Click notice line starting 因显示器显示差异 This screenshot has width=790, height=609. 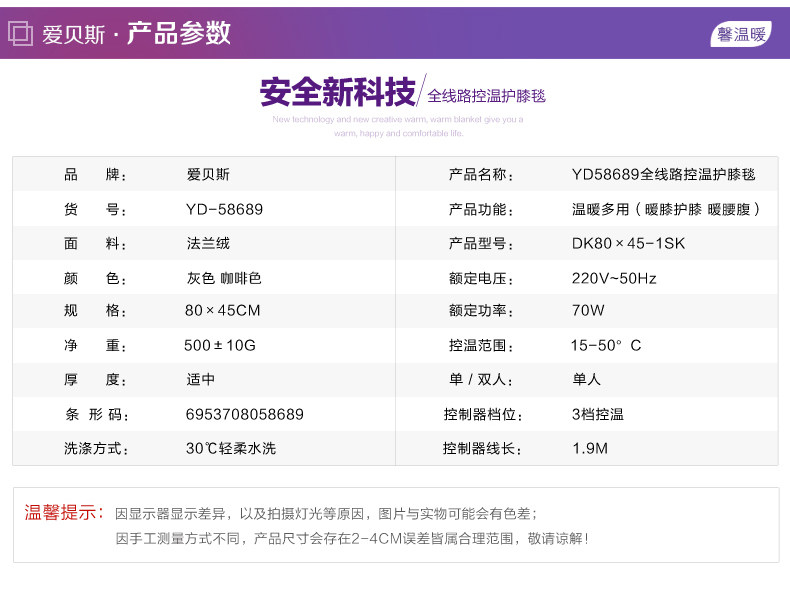point(326,514)
